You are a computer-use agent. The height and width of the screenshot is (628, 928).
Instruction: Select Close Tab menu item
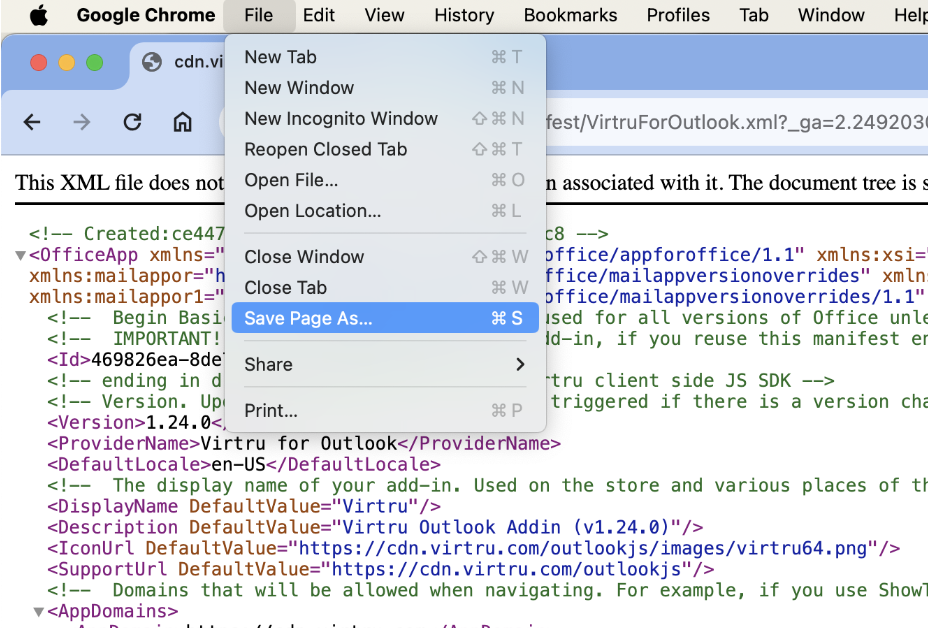[385, 288]
